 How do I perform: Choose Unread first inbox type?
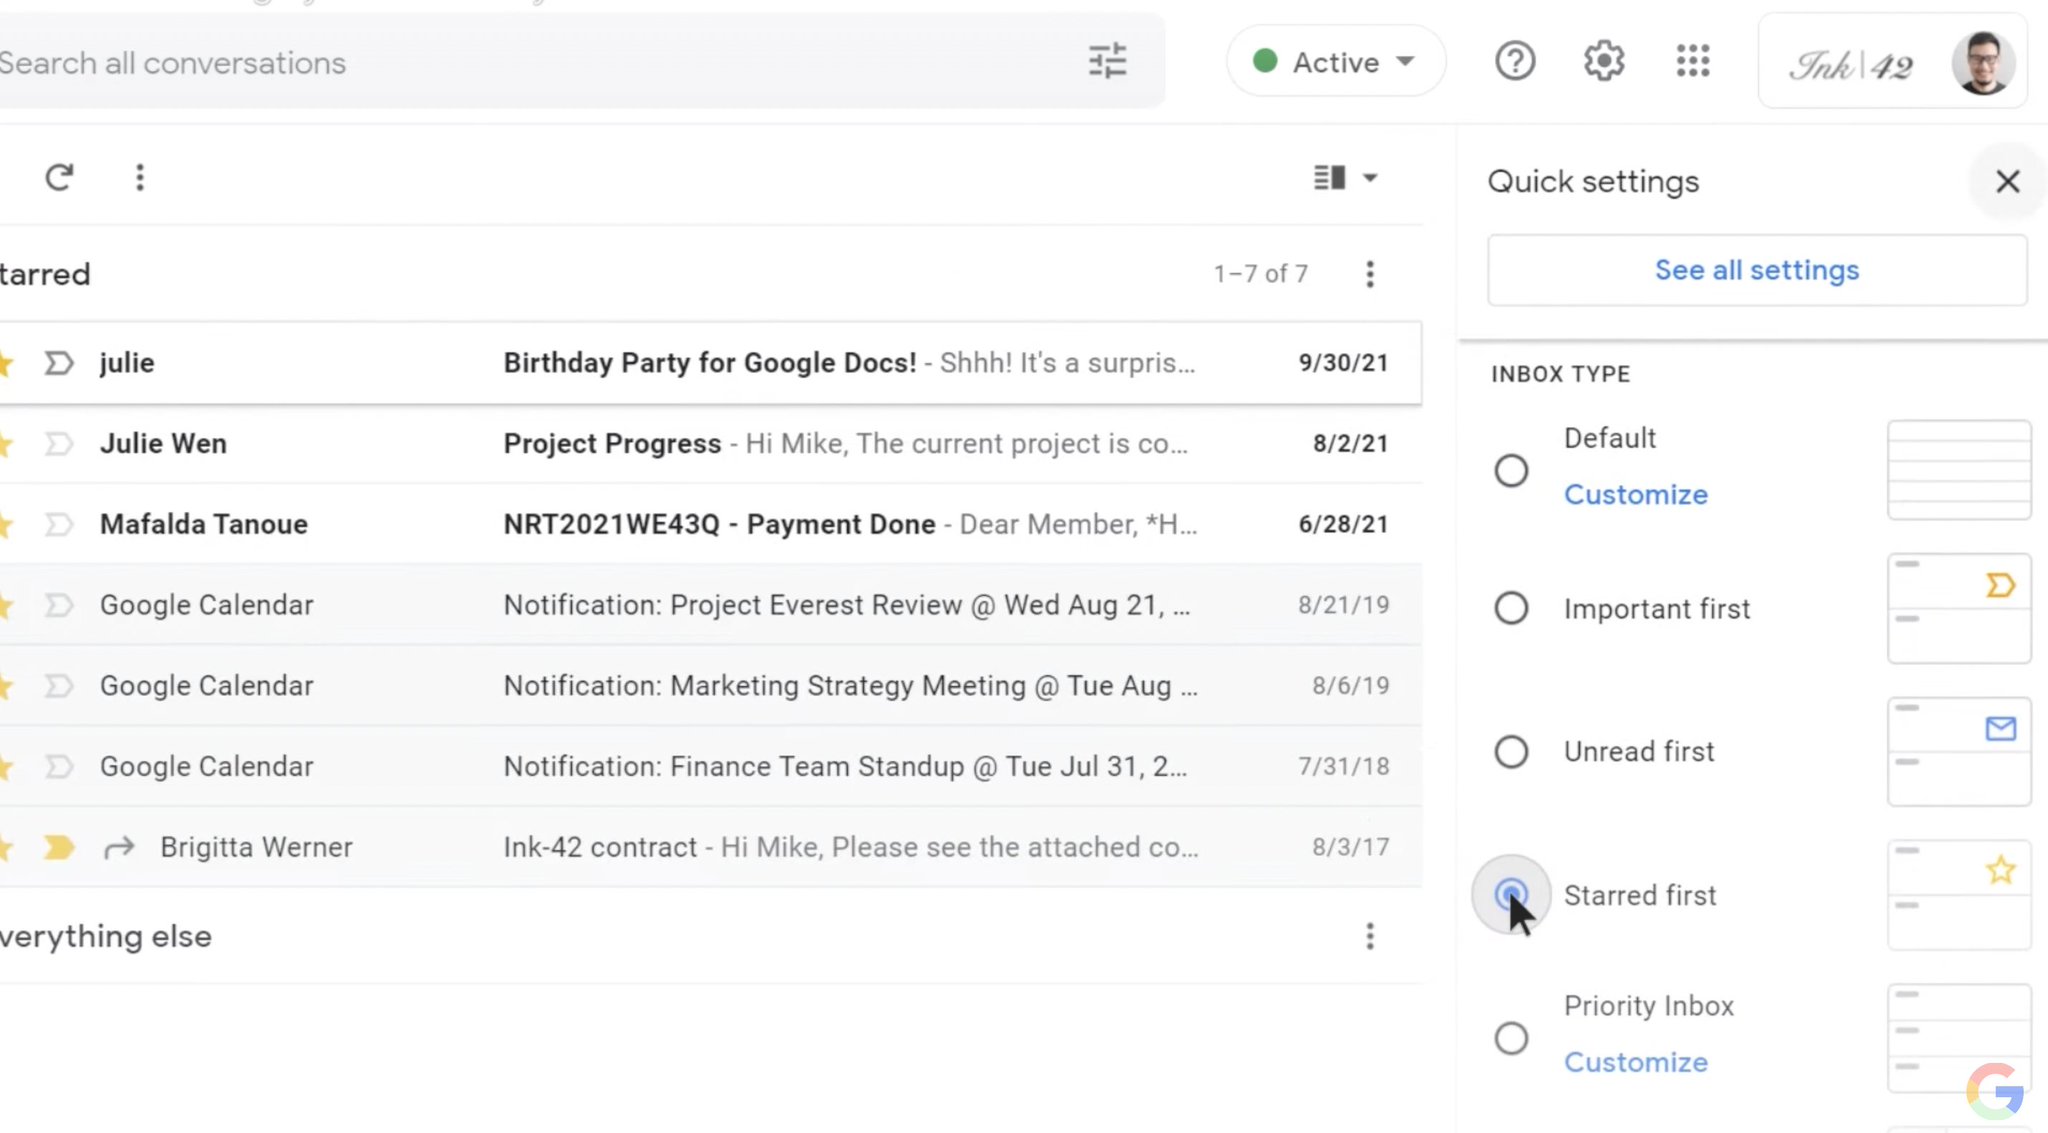(x=1511, y=752)
